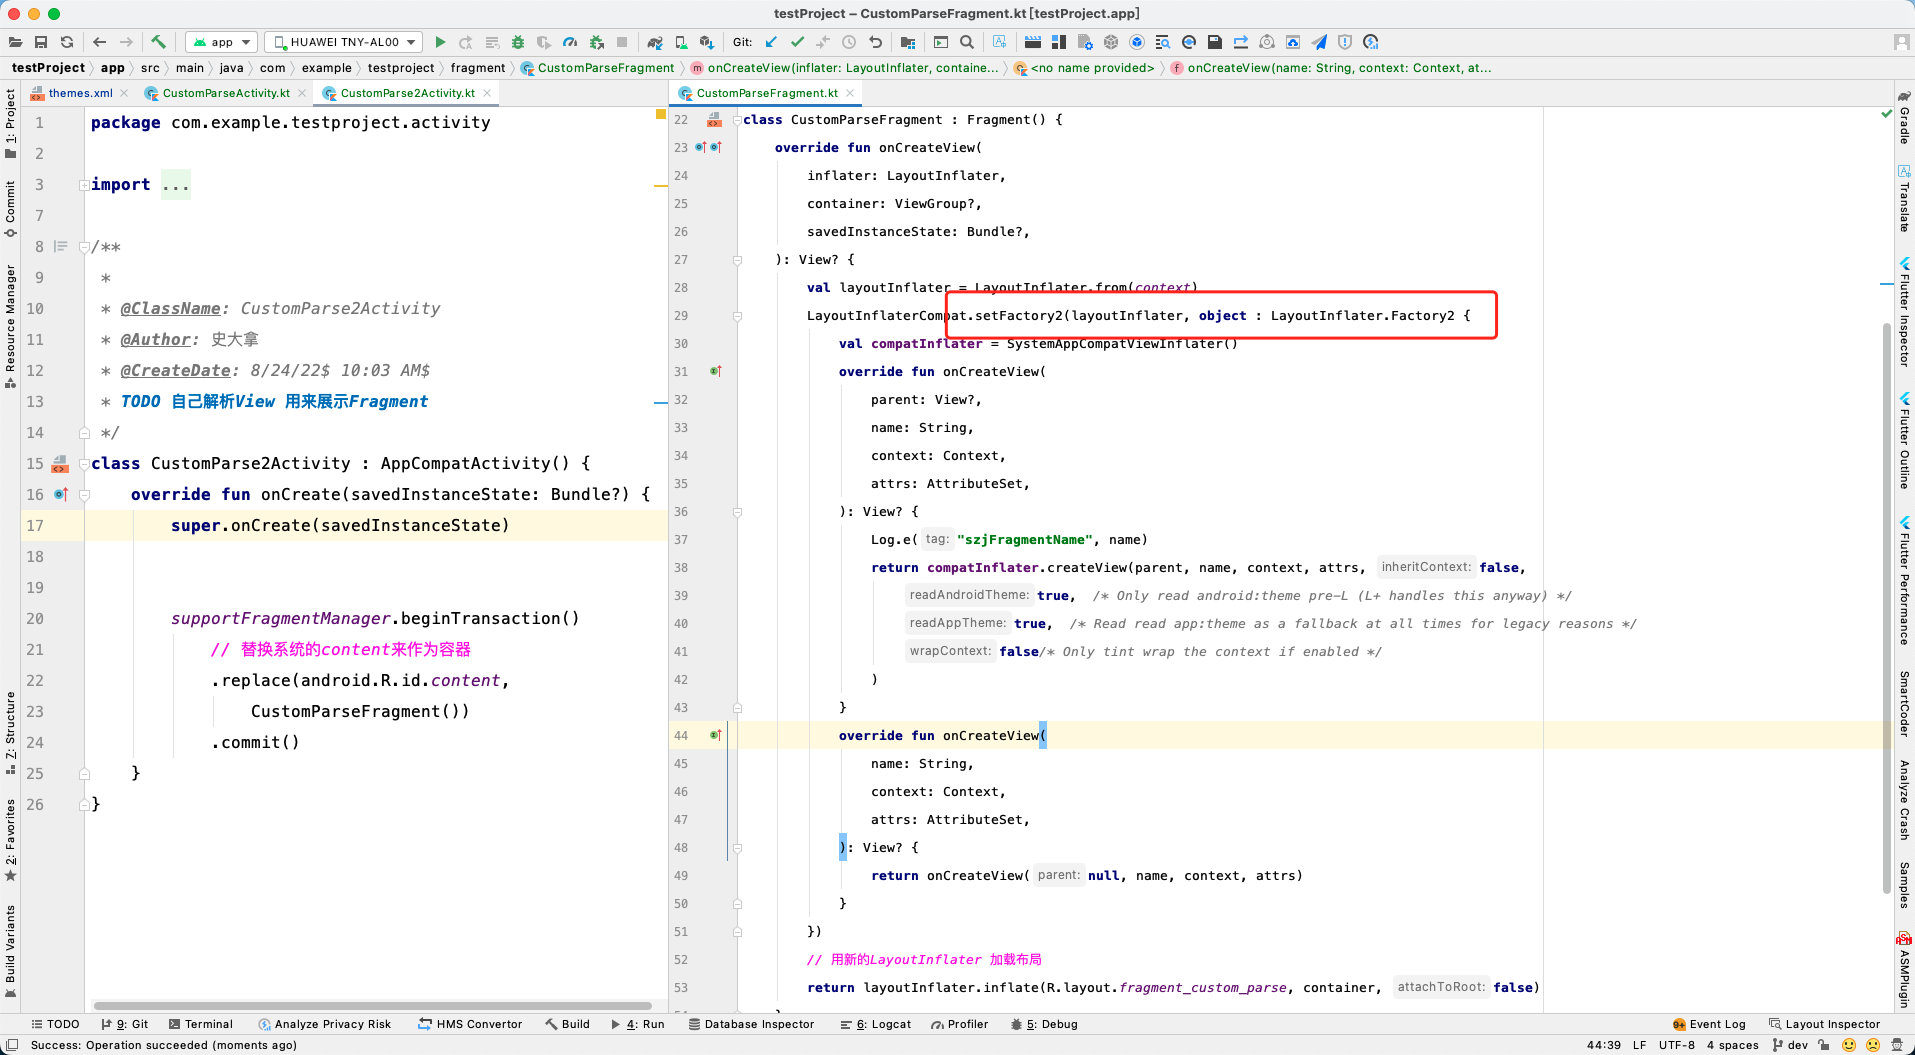
Task: Click the UTF-8 encoding in status bar
Action: click(x=1677, y=1045)
